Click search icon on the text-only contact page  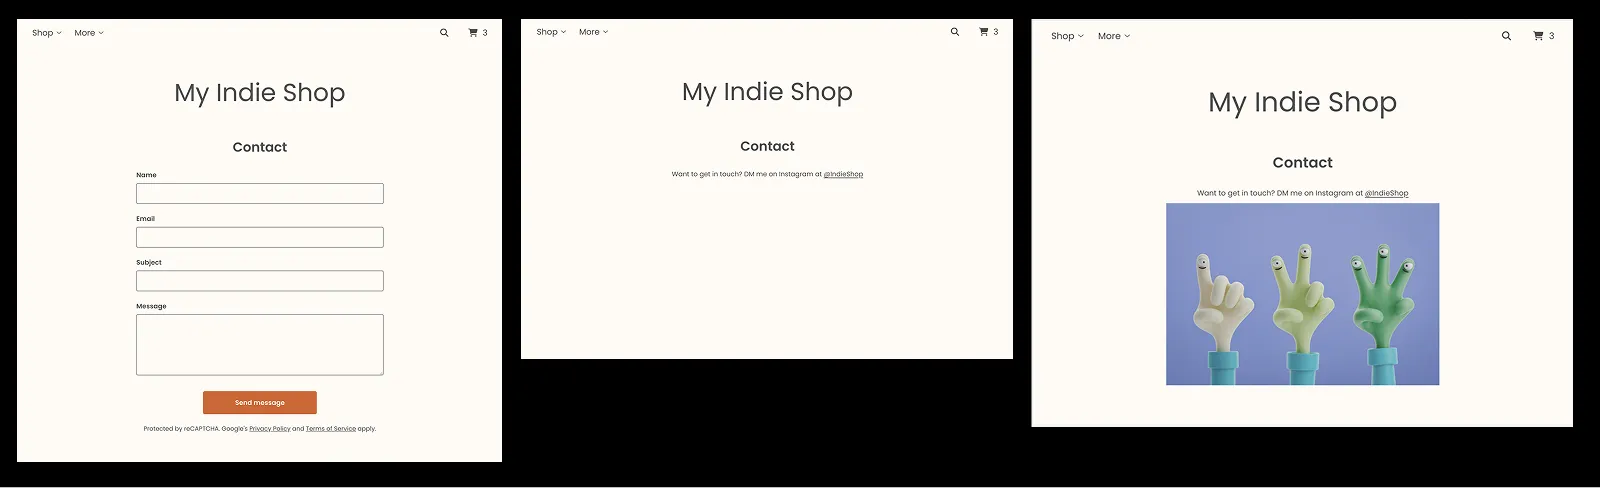coord(955,32)
